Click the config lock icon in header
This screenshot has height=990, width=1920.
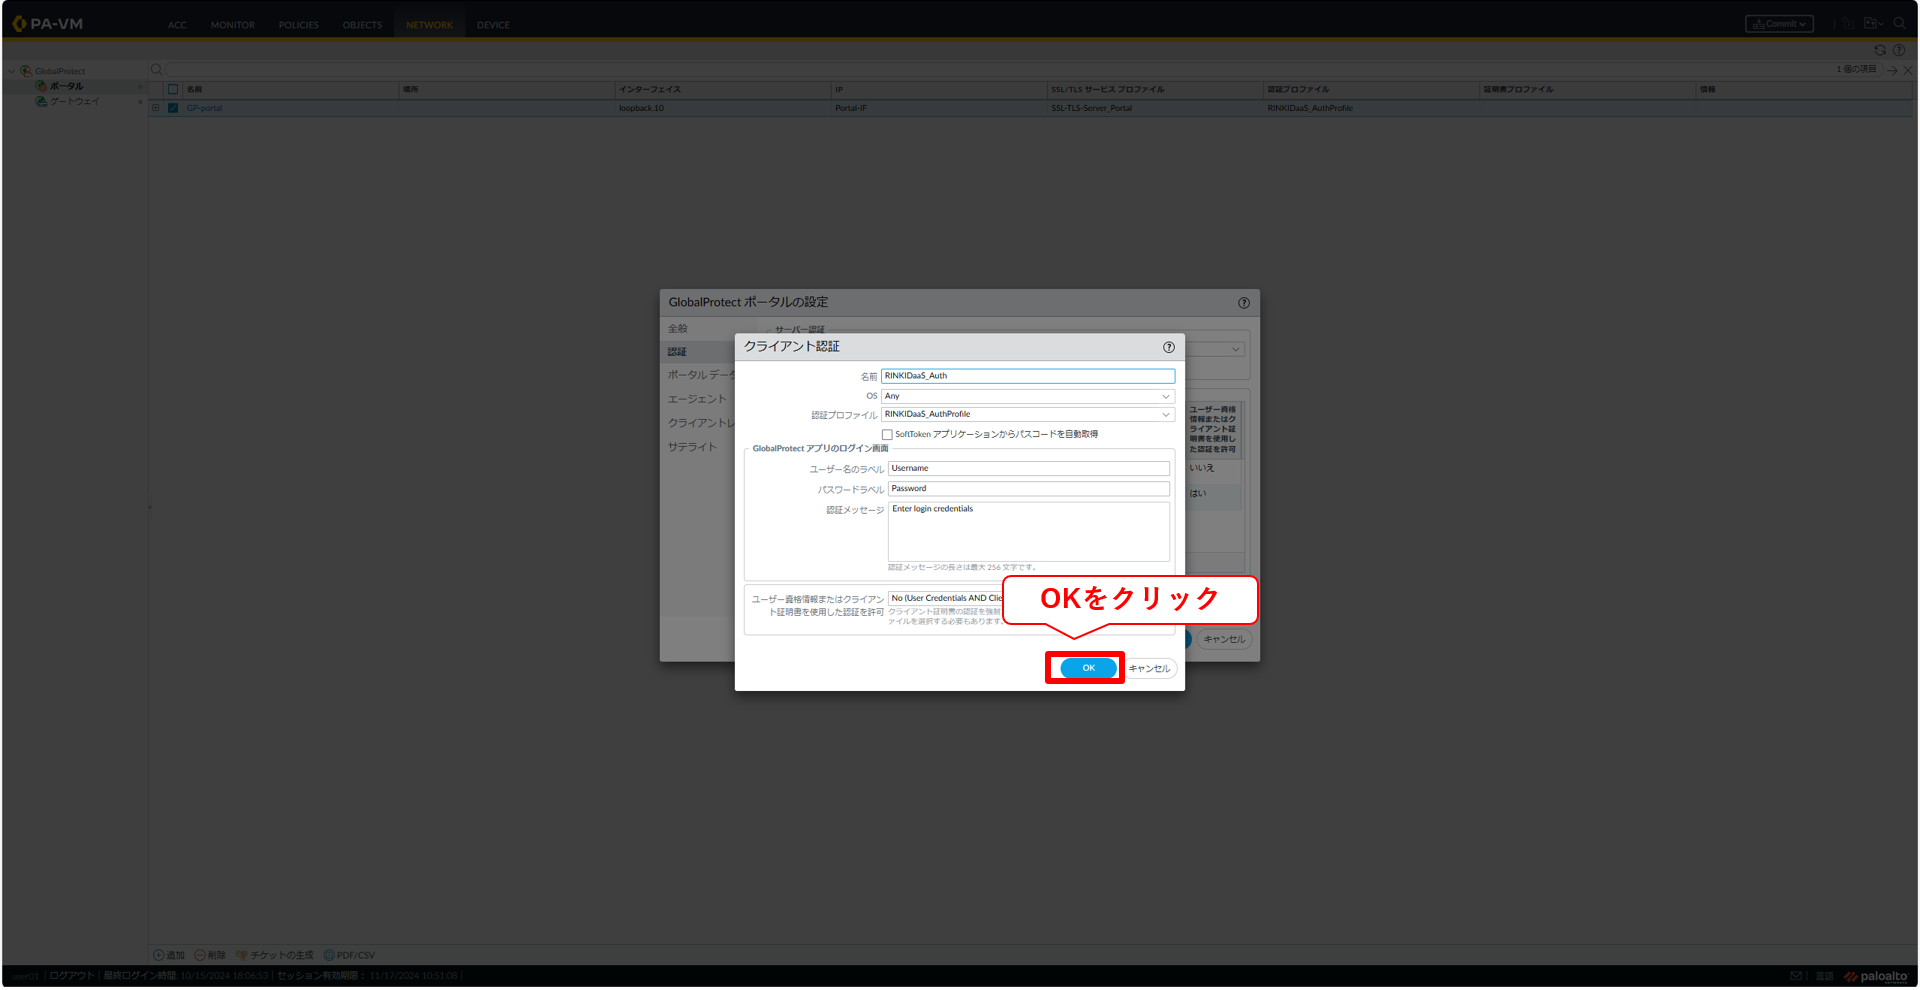[1848, 24]
